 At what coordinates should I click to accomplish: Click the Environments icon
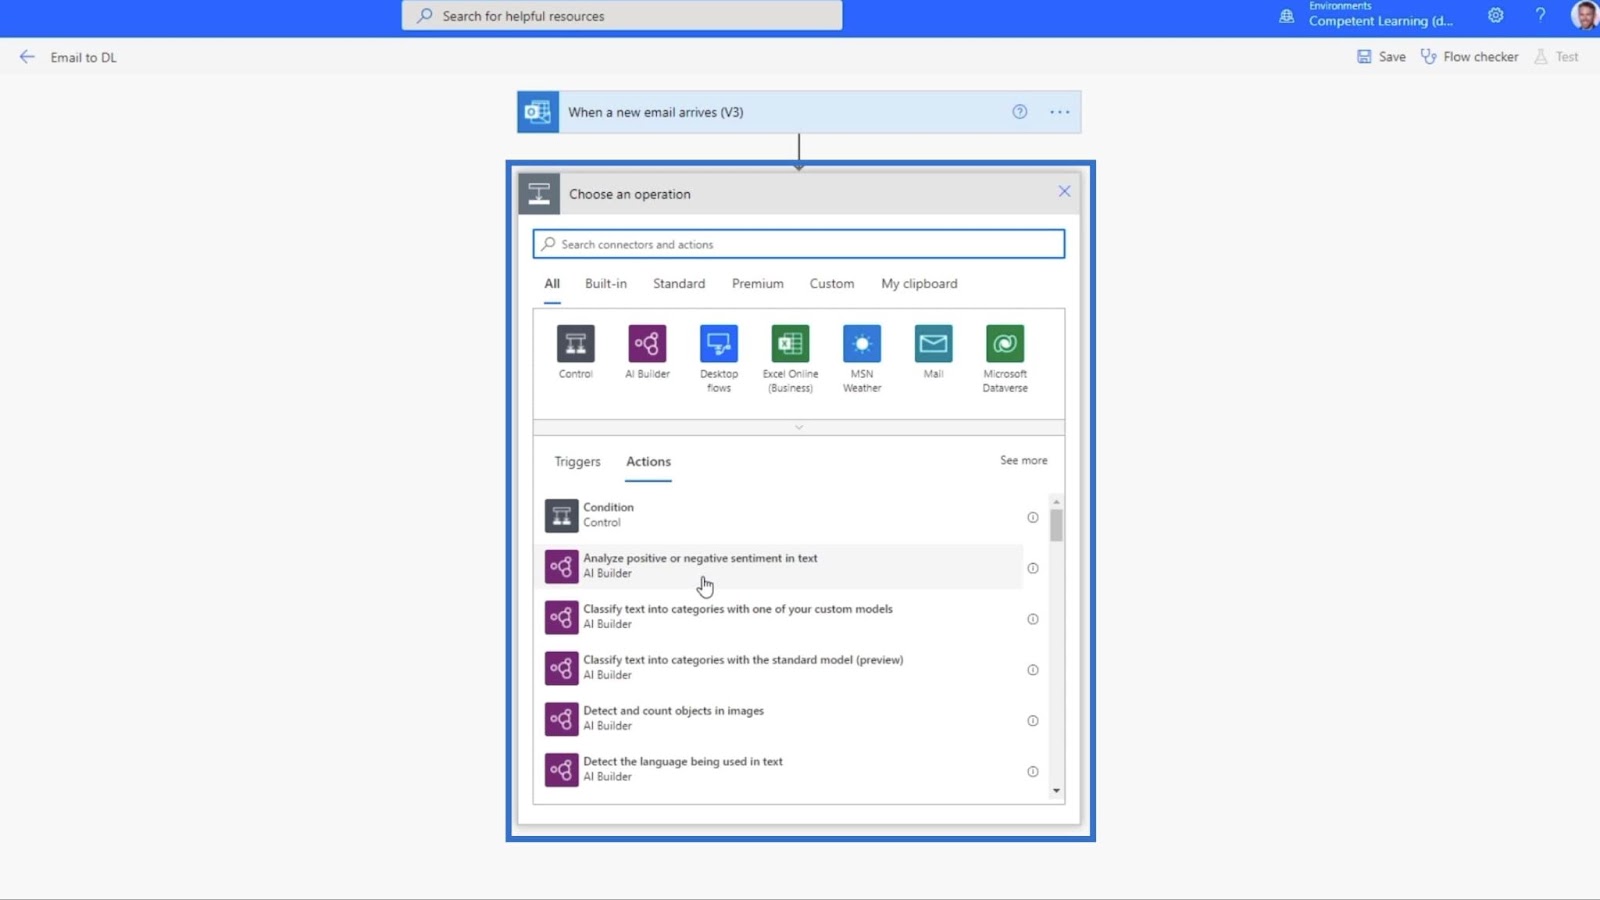tap(1287, 16)
